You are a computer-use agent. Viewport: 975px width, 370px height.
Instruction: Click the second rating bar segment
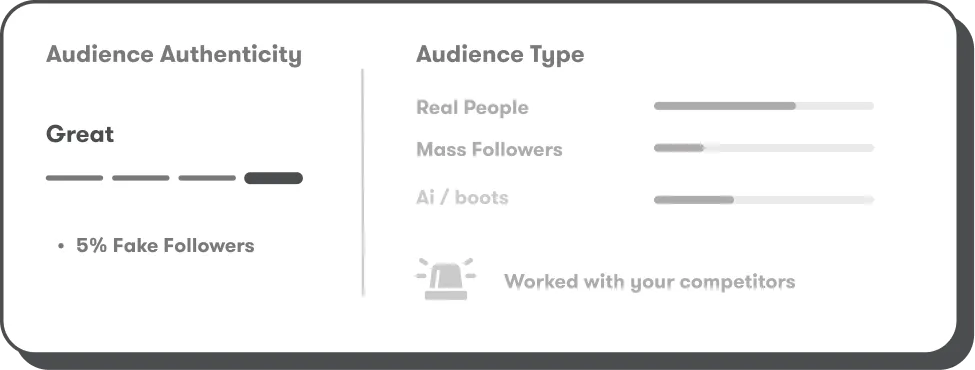(141, 178)
